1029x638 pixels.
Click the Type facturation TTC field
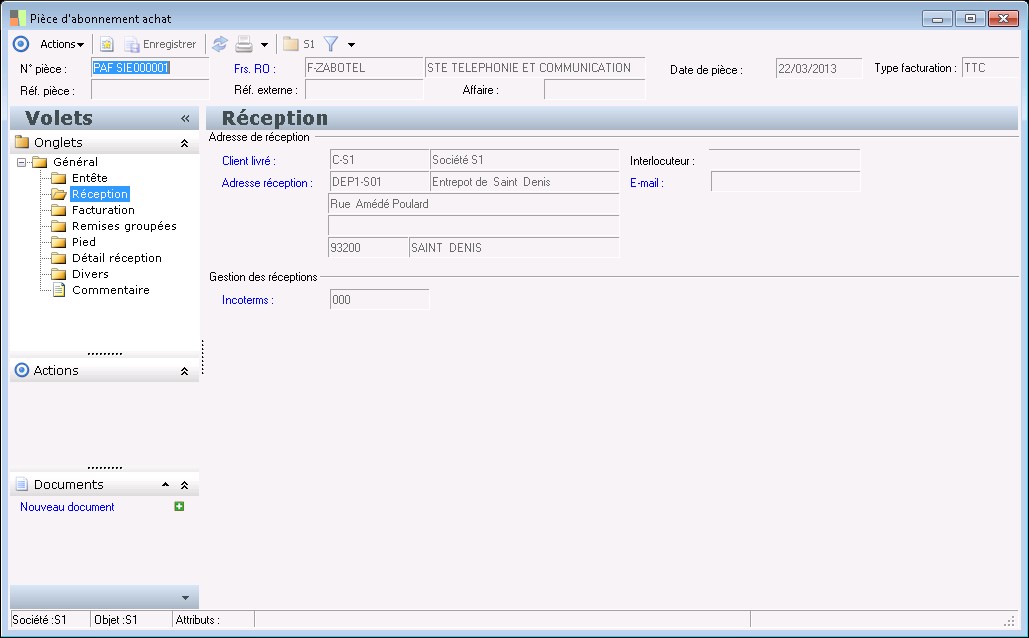pyautogui.click(x=991, y=68)
